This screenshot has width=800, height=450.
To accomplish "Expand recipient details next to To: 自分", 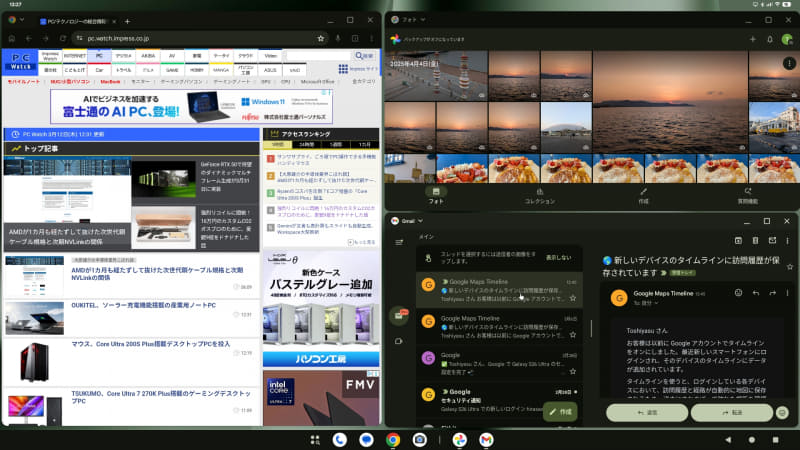I will click(657, 303).
